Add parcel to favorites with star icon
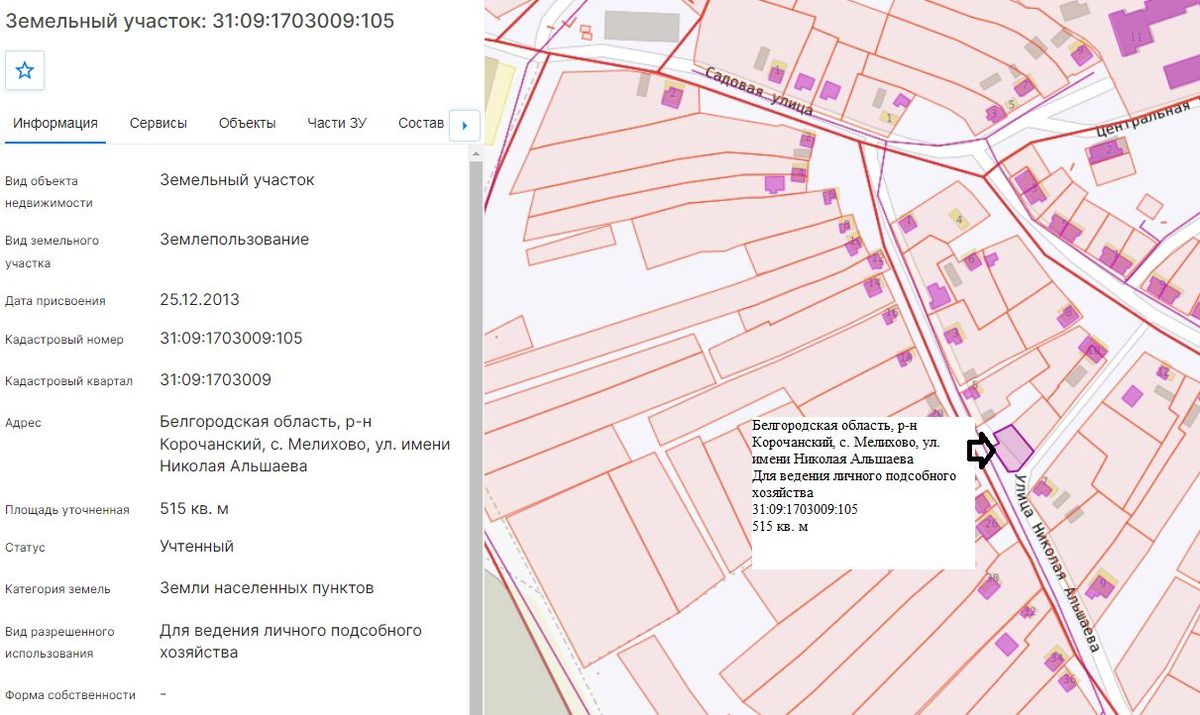This screenshot has height=715, width=1200. [25, 71]
